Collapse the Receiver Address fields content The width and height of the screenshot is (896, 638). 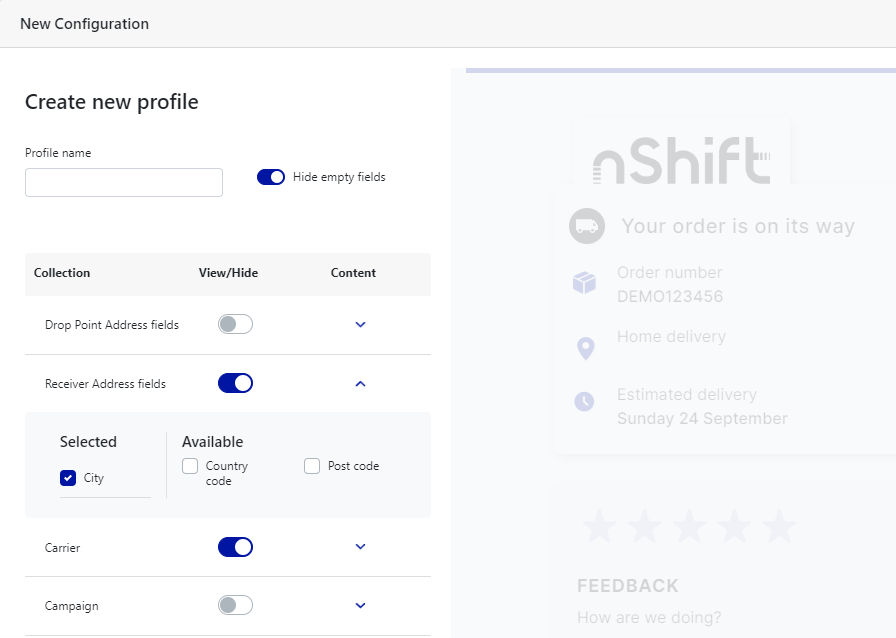click(x=361, y=383)
